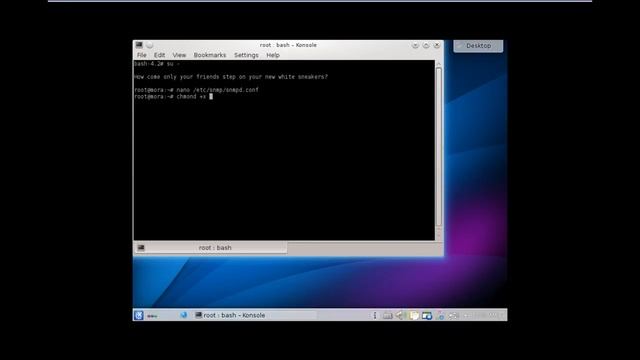
Task: Click the terminal scrollbar up arrow
Action: point(439,64)
